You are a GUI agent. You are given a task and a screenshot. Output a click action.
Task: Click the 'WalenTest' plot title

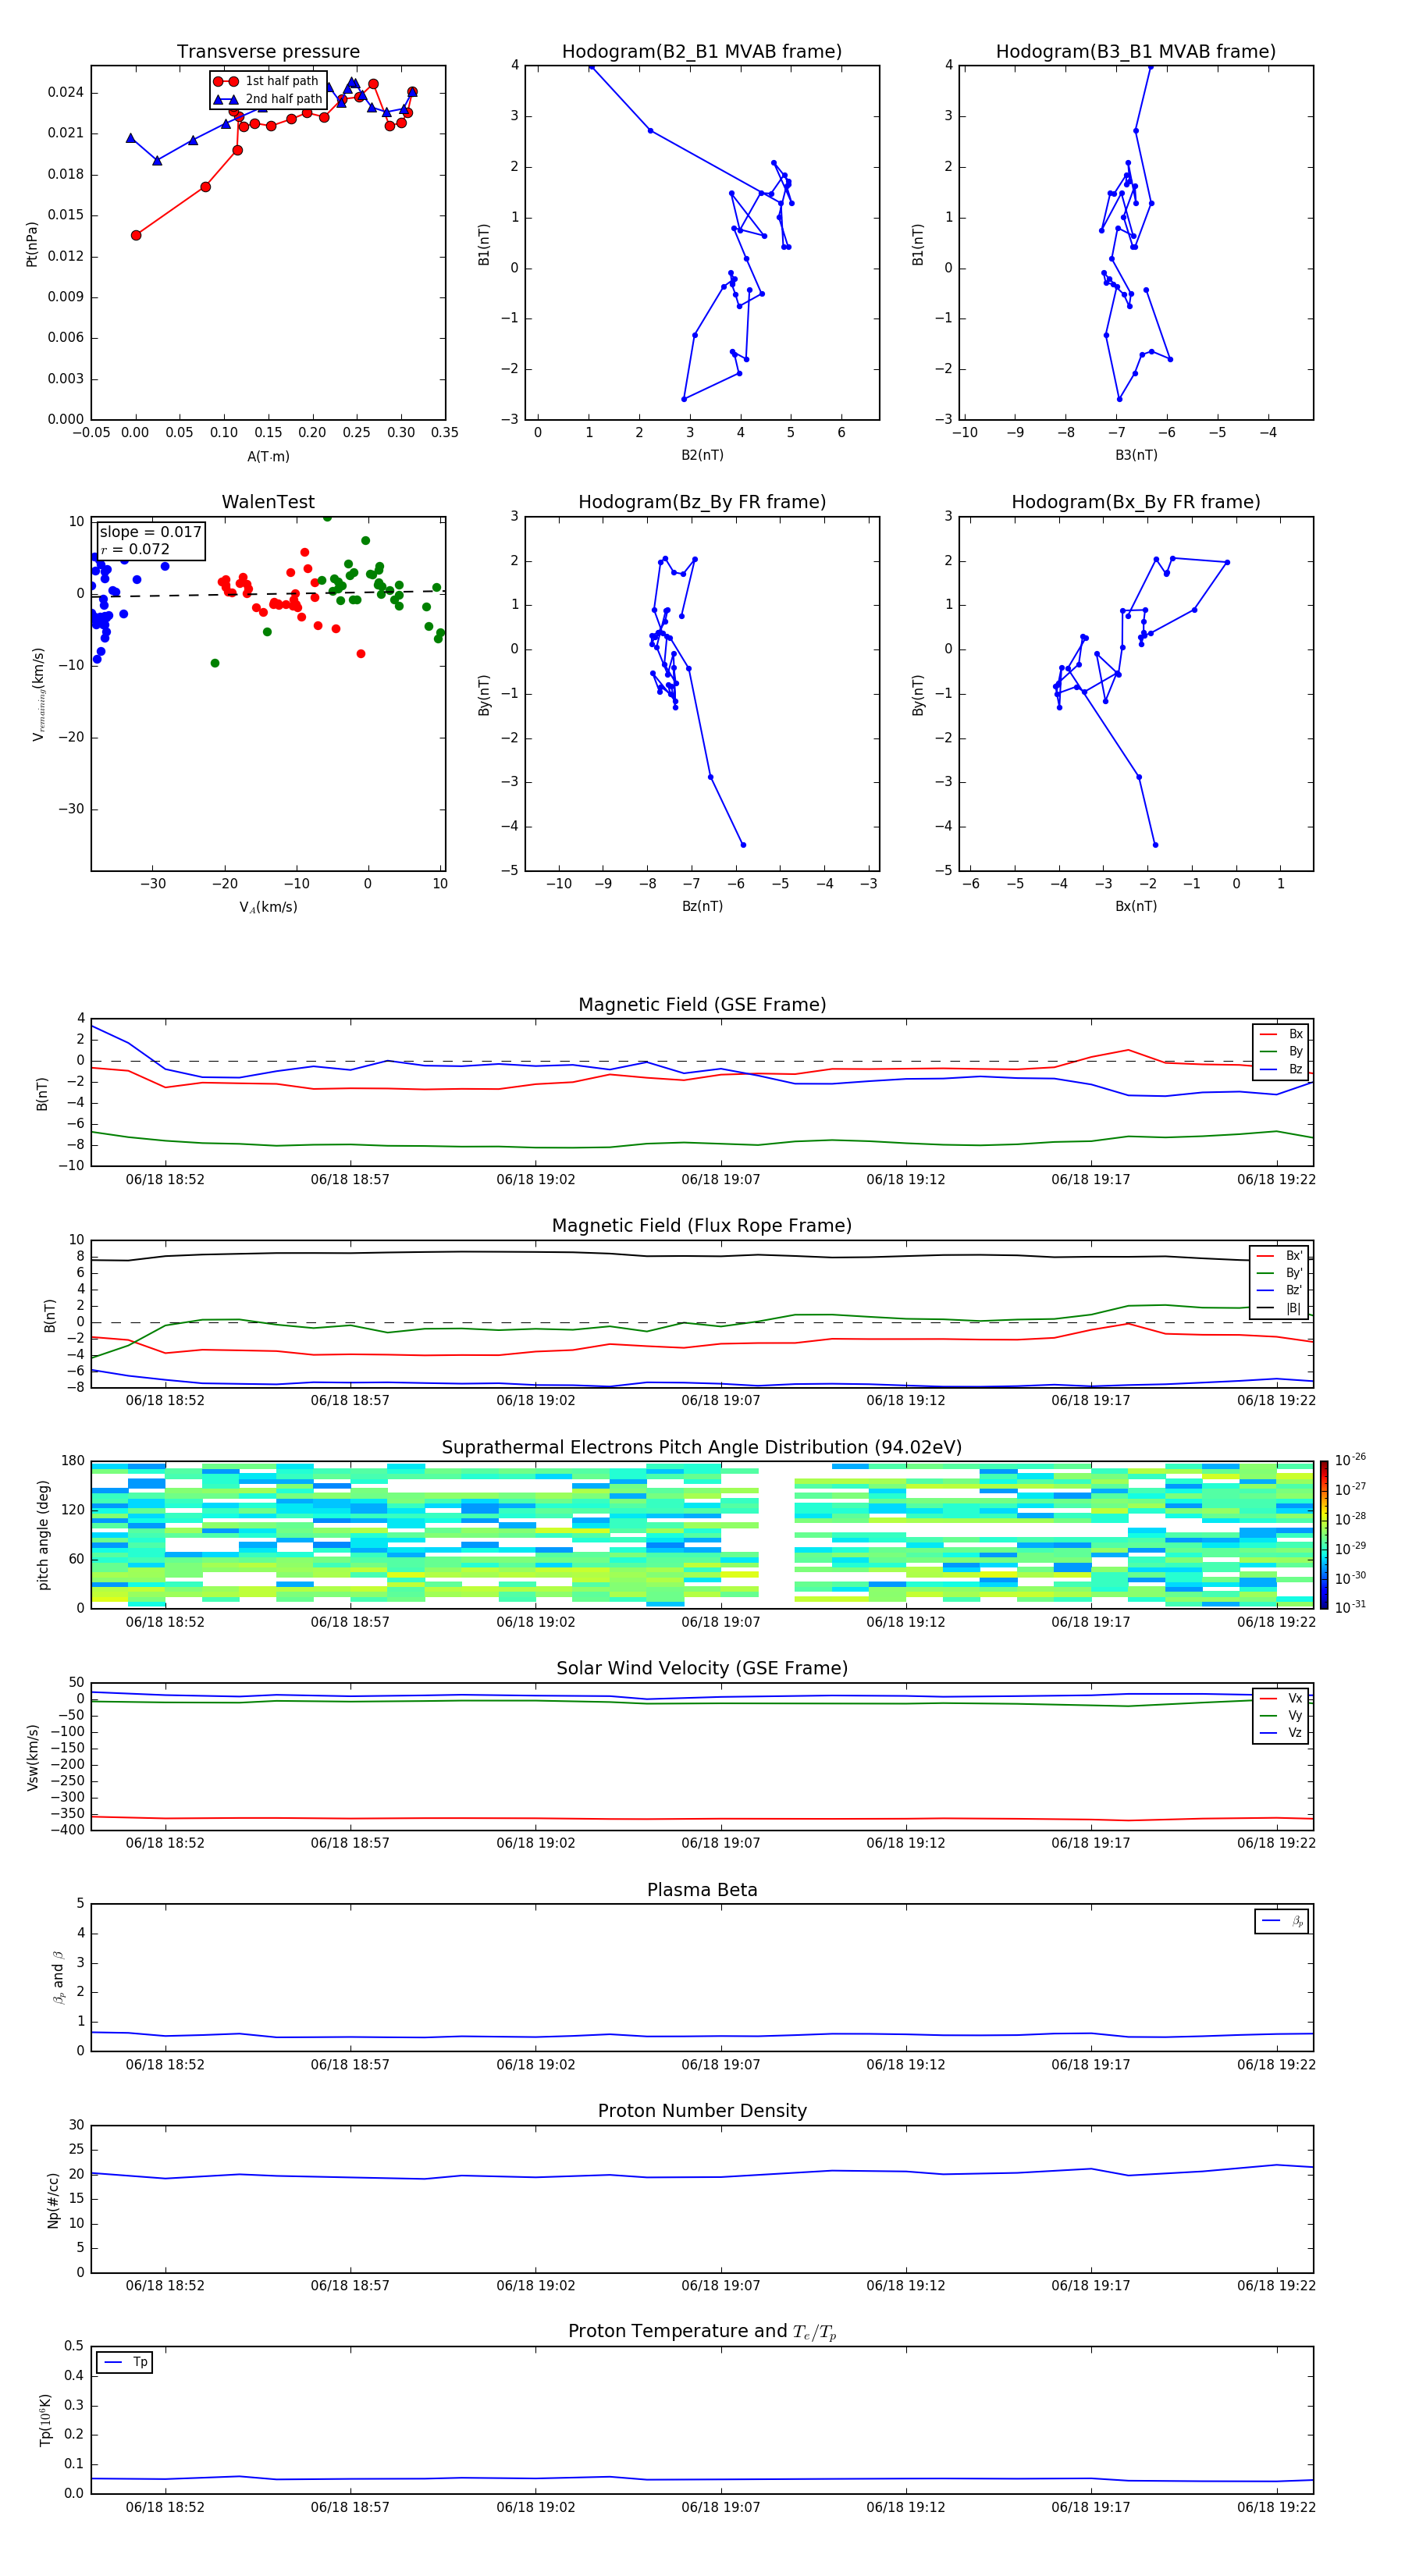pos(268,502)
